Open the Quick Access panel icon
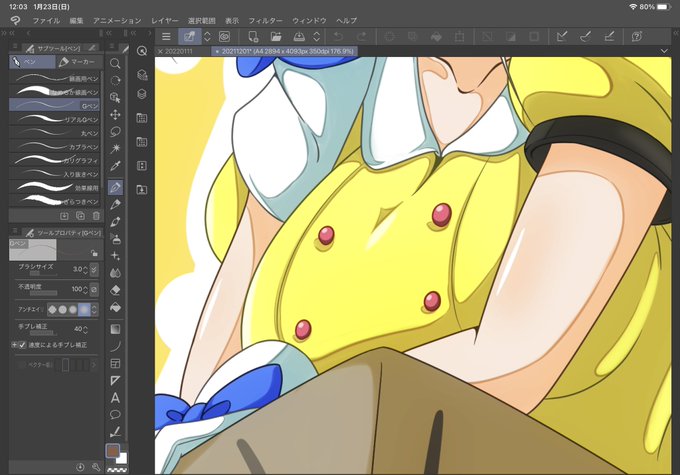 coord(142,51)
